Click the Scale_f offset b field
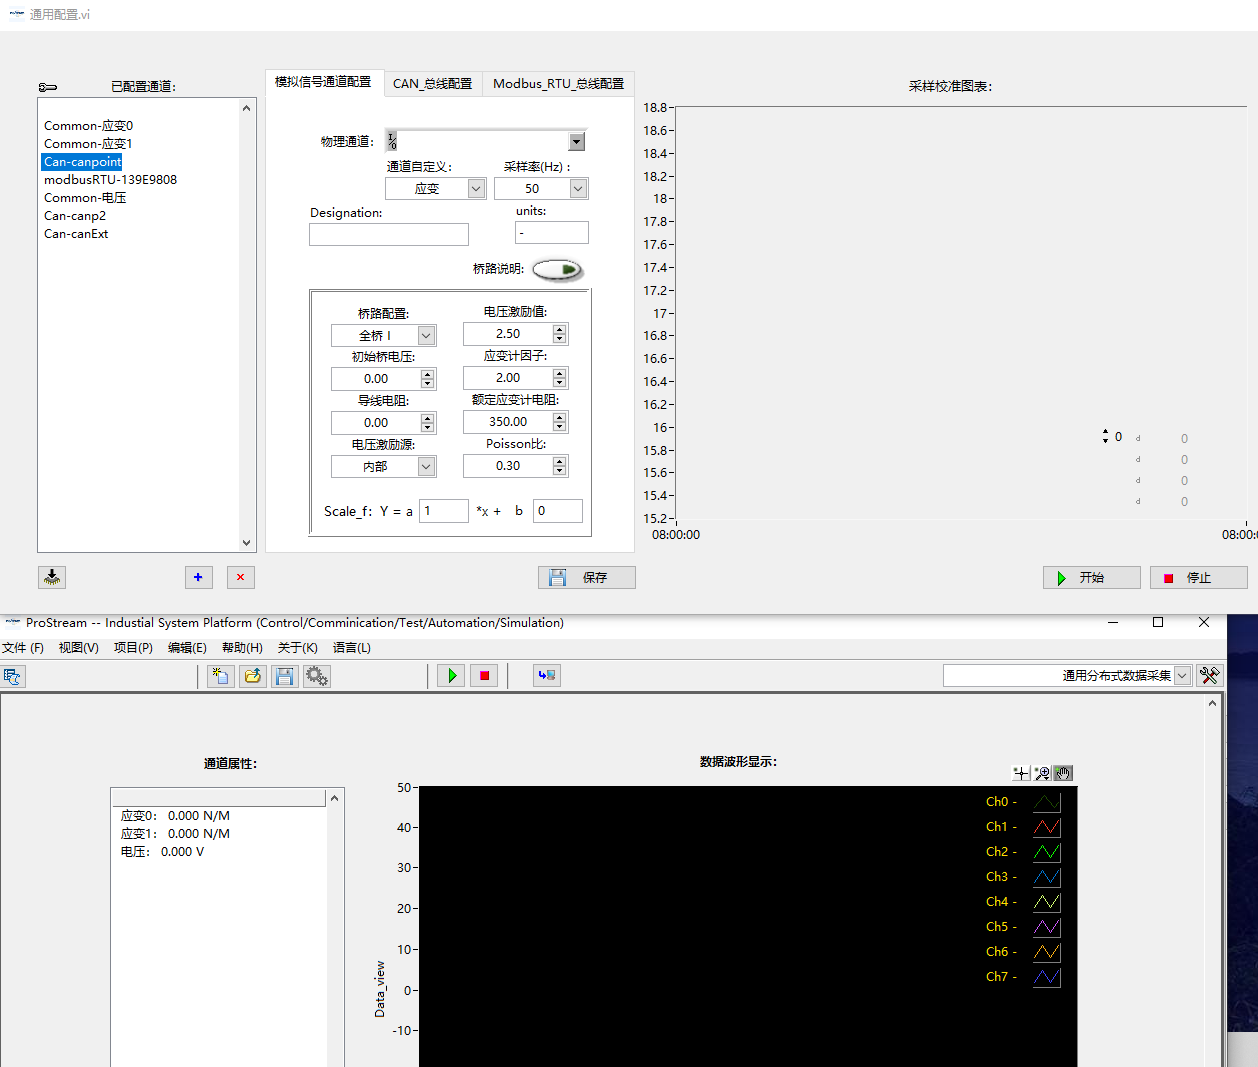This screenshot has height=1067, width=1258. coord(558,511)
